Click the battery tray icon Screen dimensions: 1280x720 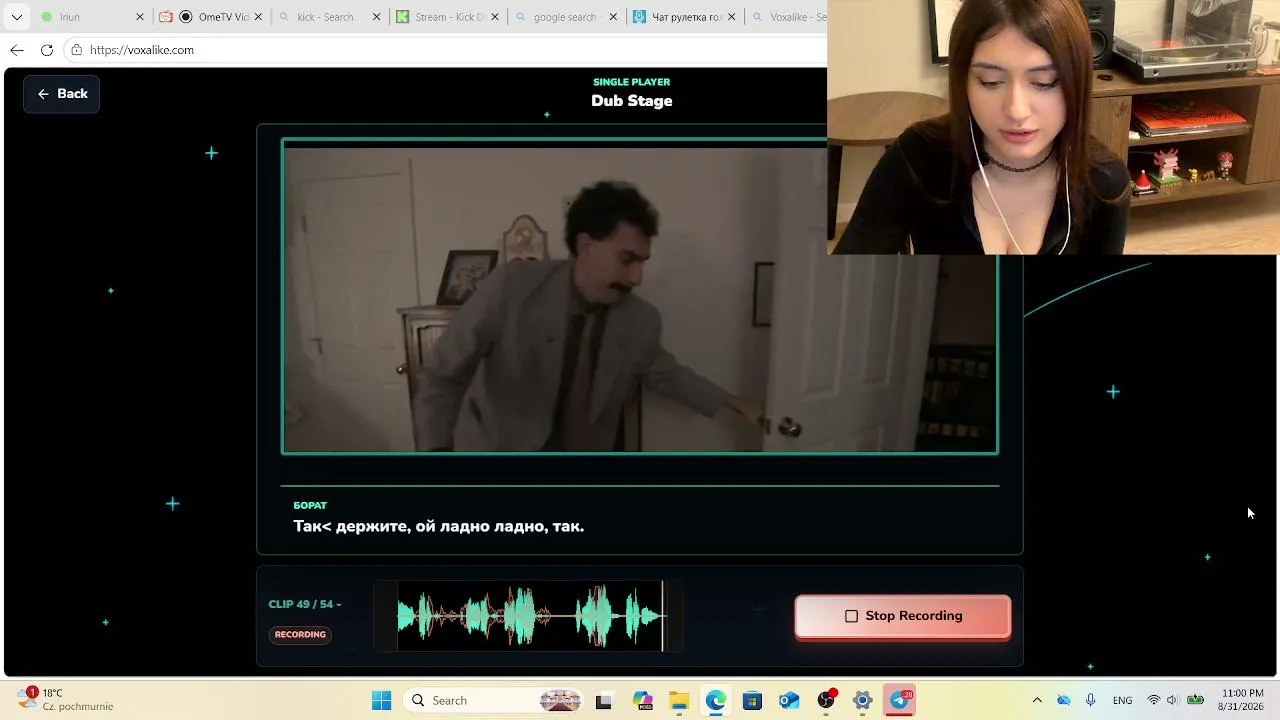[x=1195, y=700]
